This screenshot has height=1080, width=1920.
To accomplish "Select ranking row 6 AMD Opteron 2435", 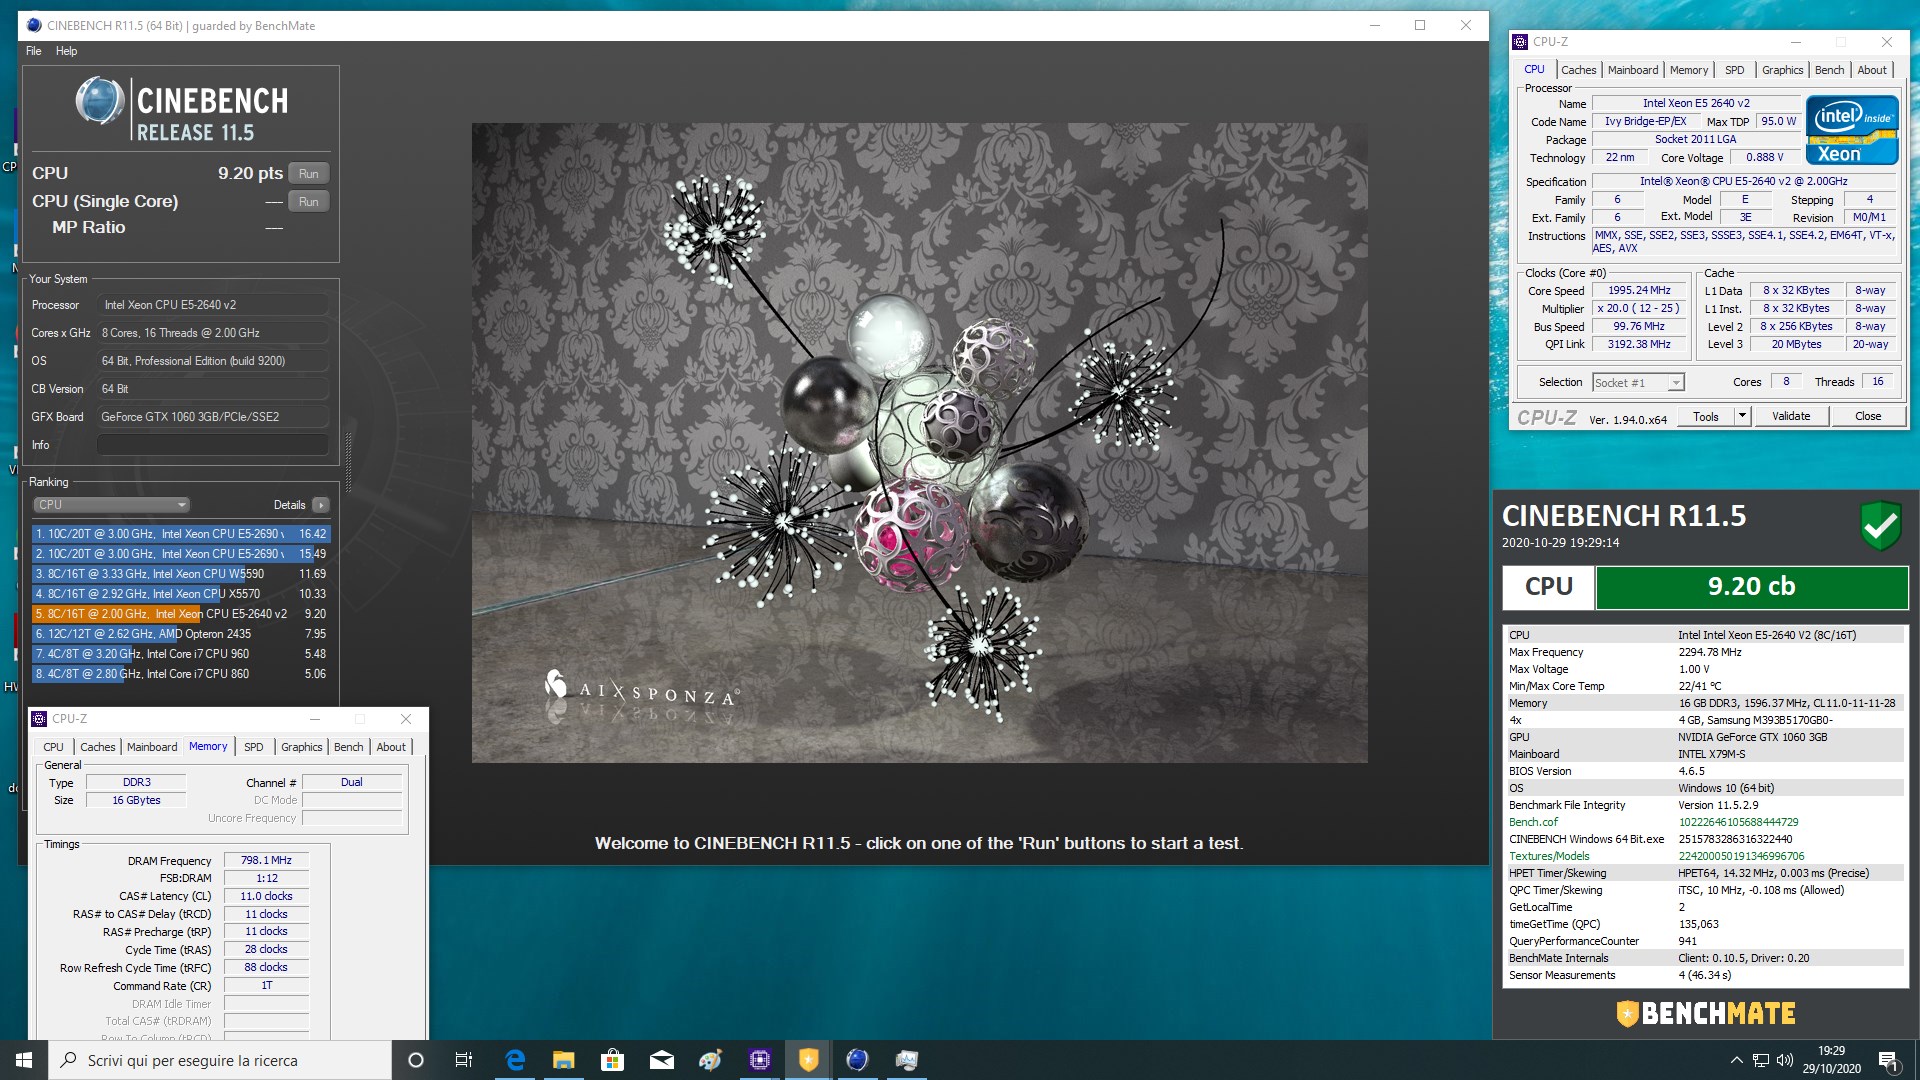I will pos(180,634).
